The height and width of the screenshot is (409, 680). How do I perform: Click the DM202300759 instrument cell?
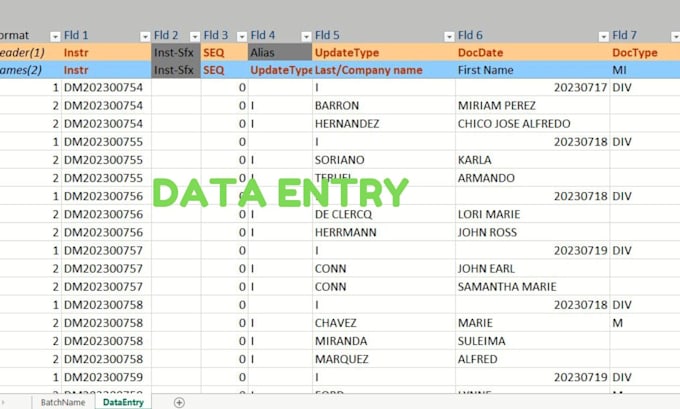[106, 377]
